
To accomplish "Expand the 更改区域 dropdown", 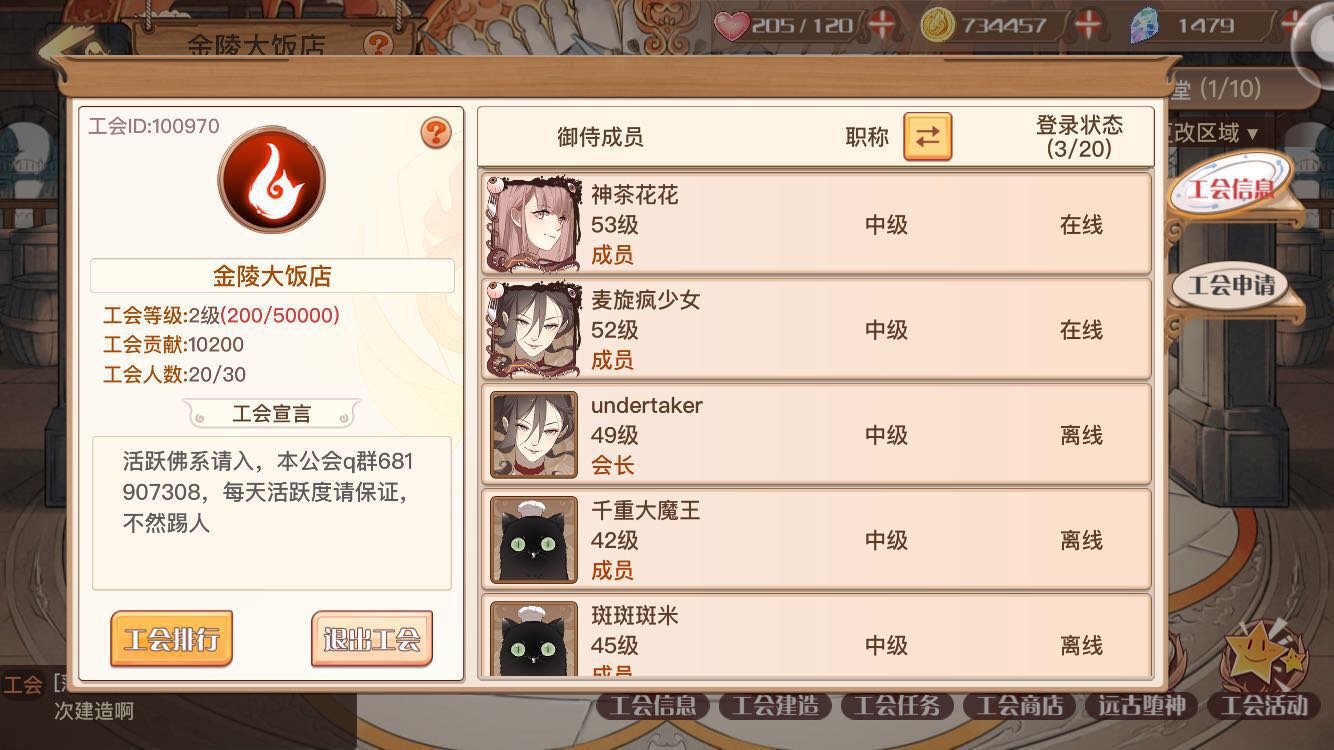I will [x=1211, y=133].
